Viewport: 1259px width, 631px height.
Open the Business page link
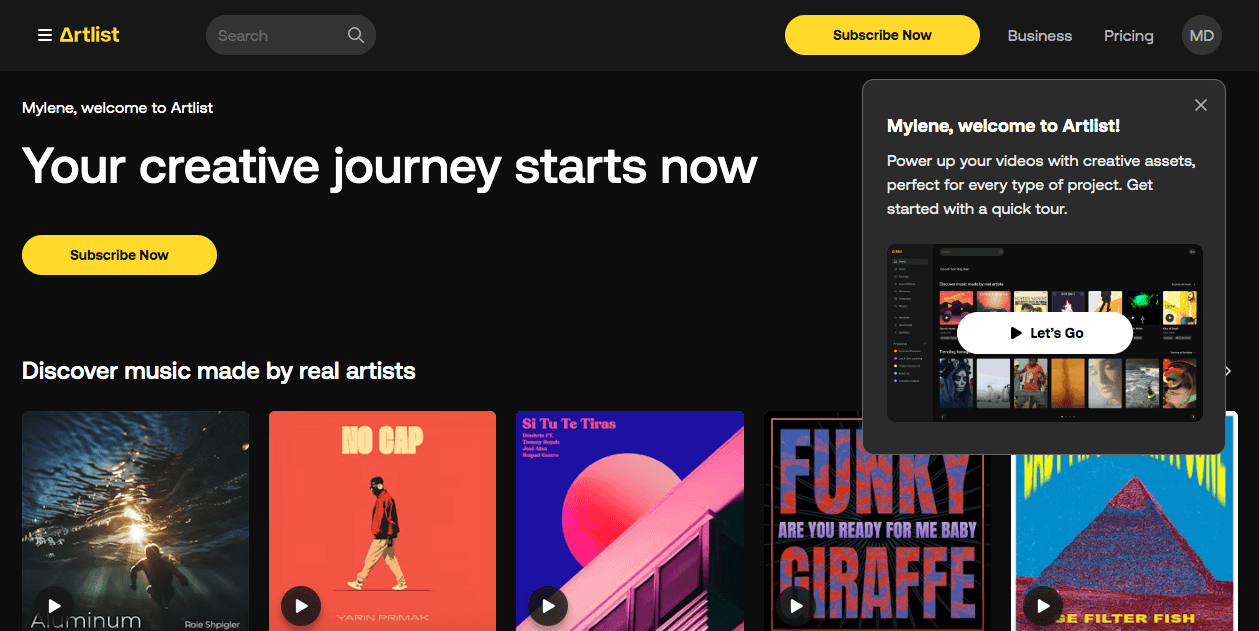coord(1040,36)
